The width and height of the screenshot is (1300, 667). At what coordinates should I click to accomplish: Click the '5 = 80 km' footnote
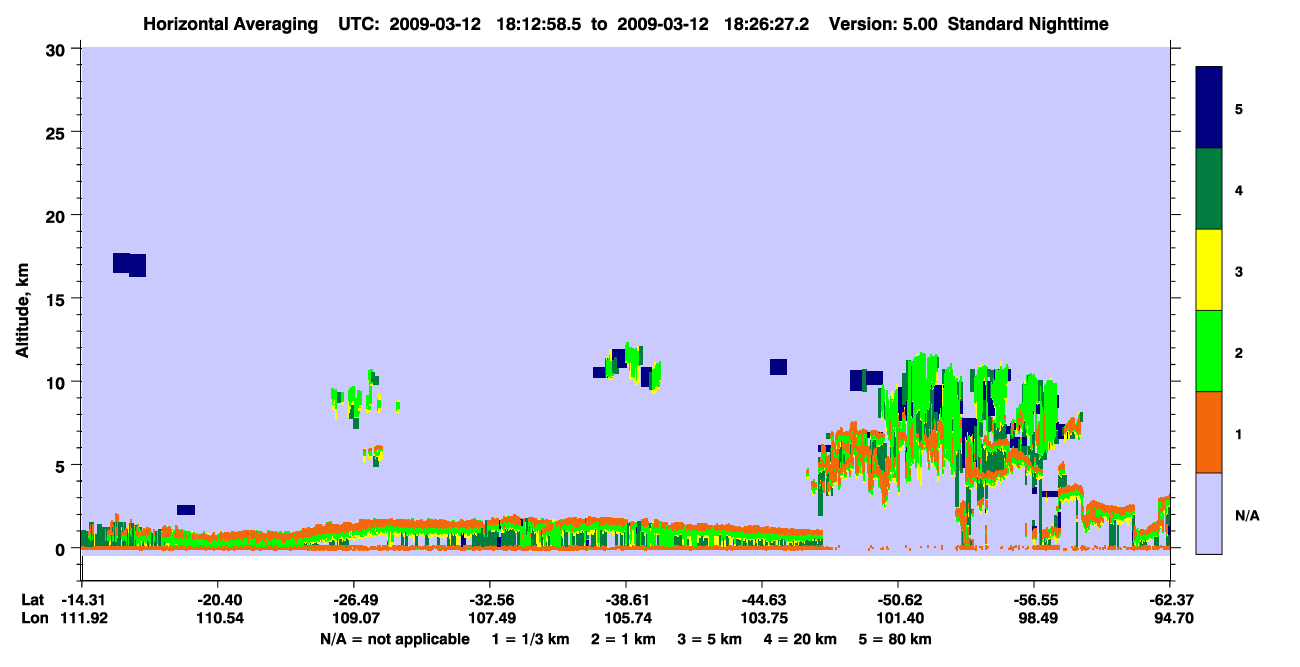click(895, 639)
